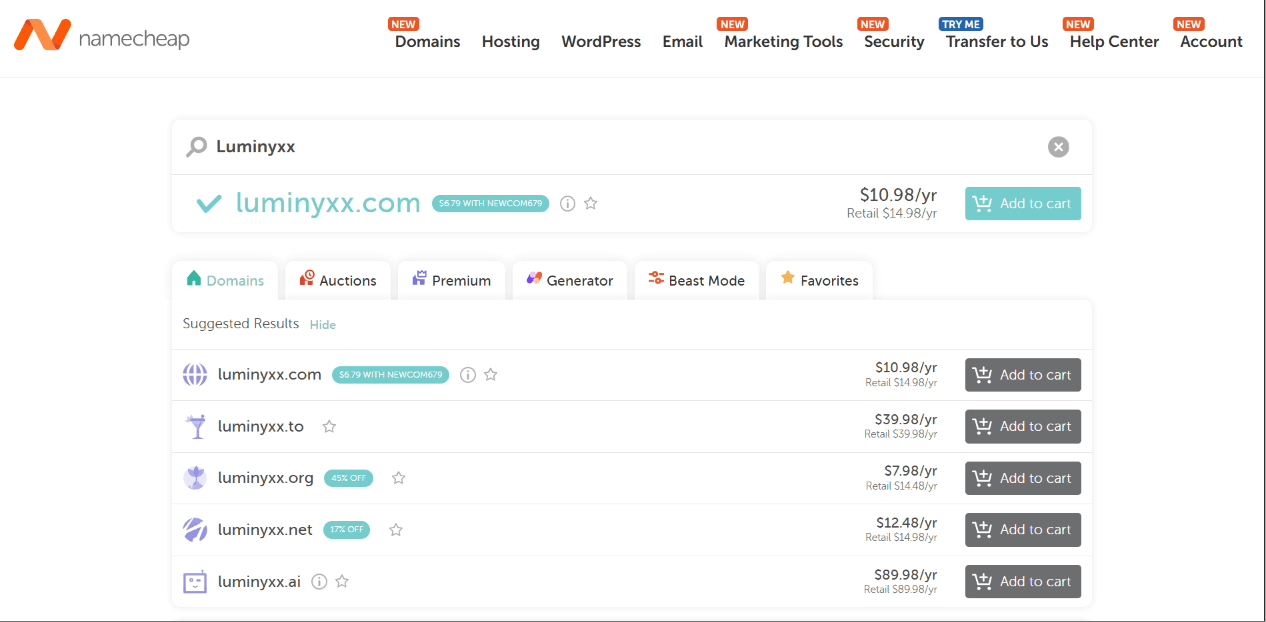Open the WordPress menu
Image resolution: width=1266 pixels, height=622 pixels.
point(601,42)
